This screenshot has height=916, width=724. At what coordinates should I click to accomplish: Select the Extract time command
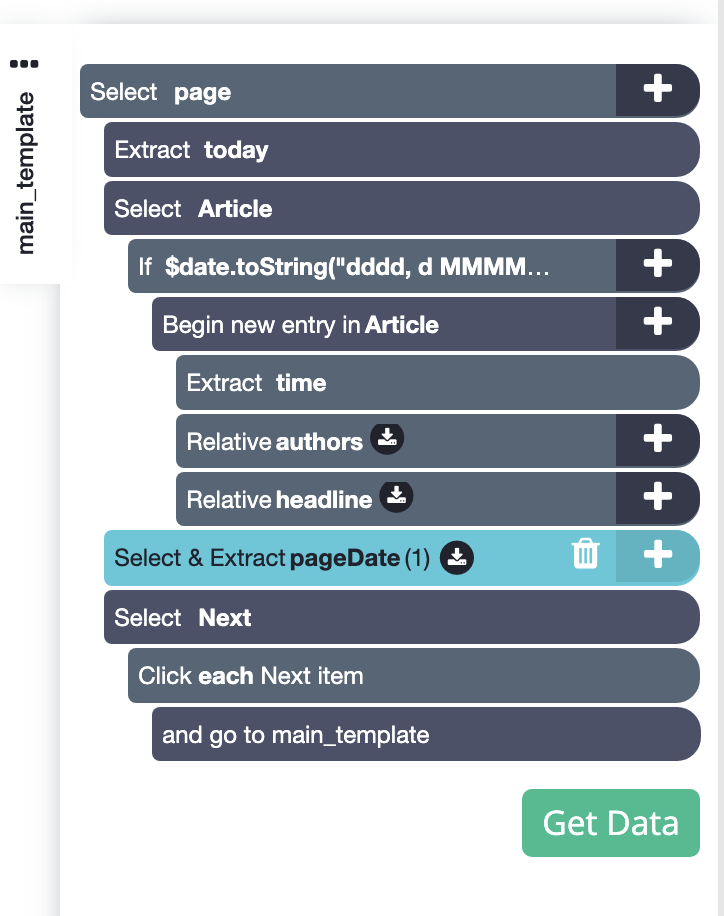(436, 382)
